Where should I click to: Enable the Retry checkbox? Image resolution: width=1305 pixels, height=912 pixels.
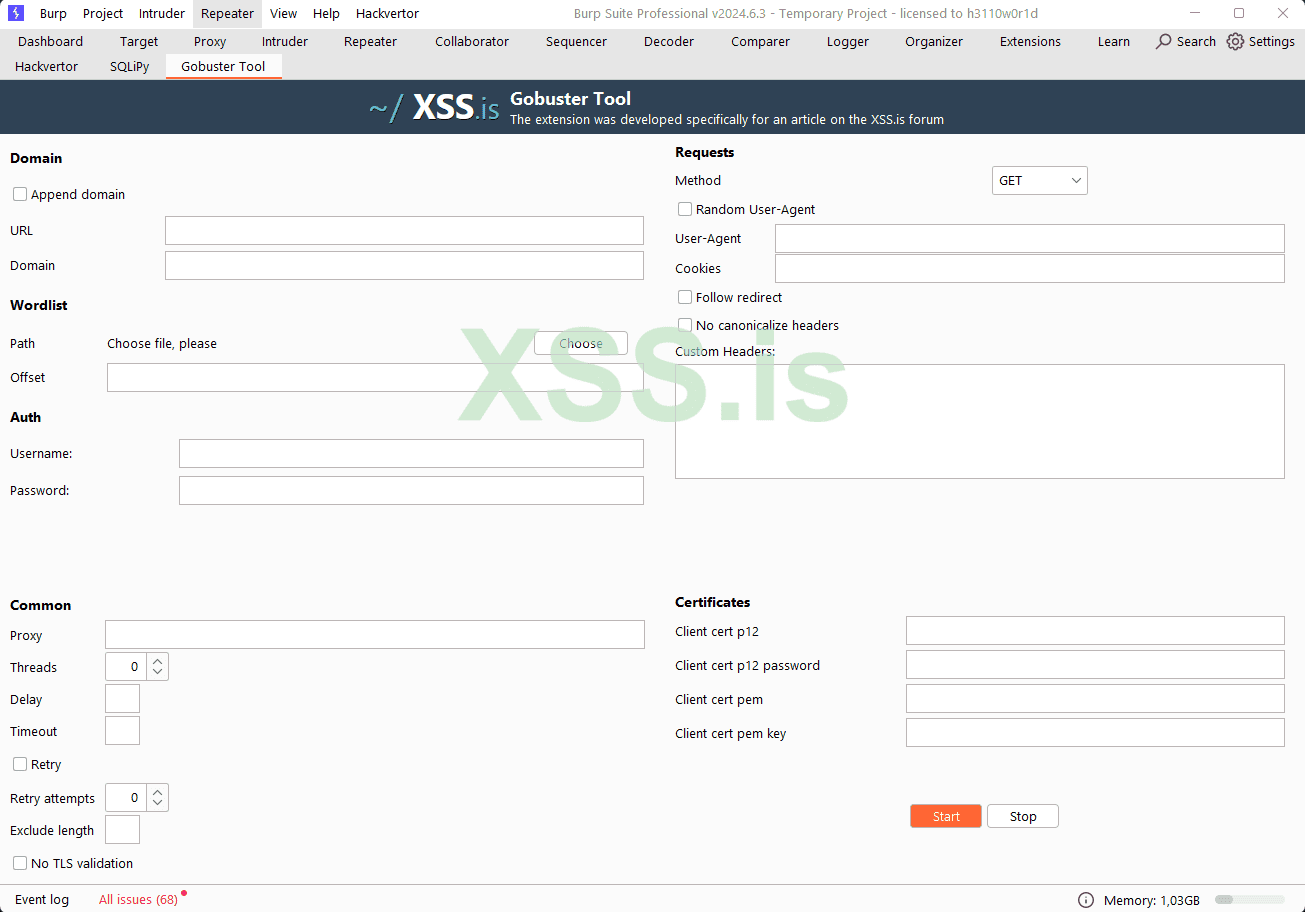20,764
